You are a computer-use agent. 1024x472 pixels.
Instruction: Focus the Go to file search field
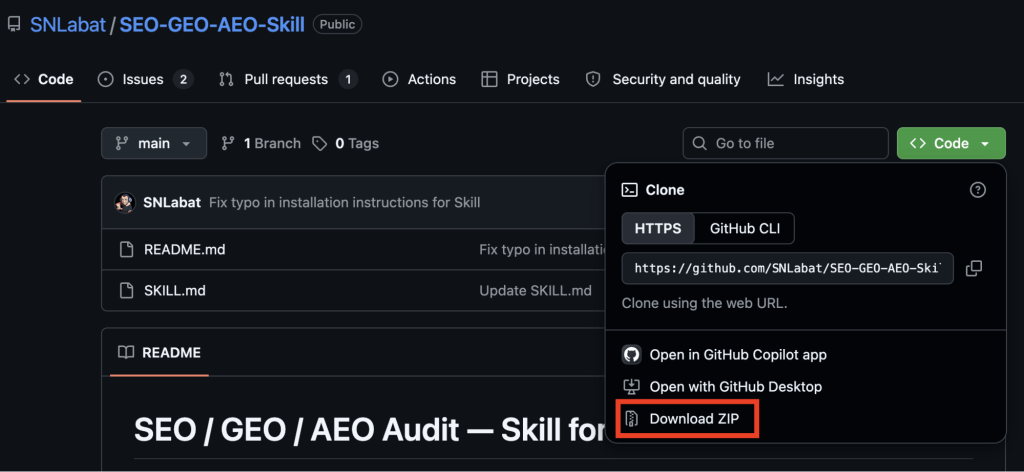click(x=786, y=144)
